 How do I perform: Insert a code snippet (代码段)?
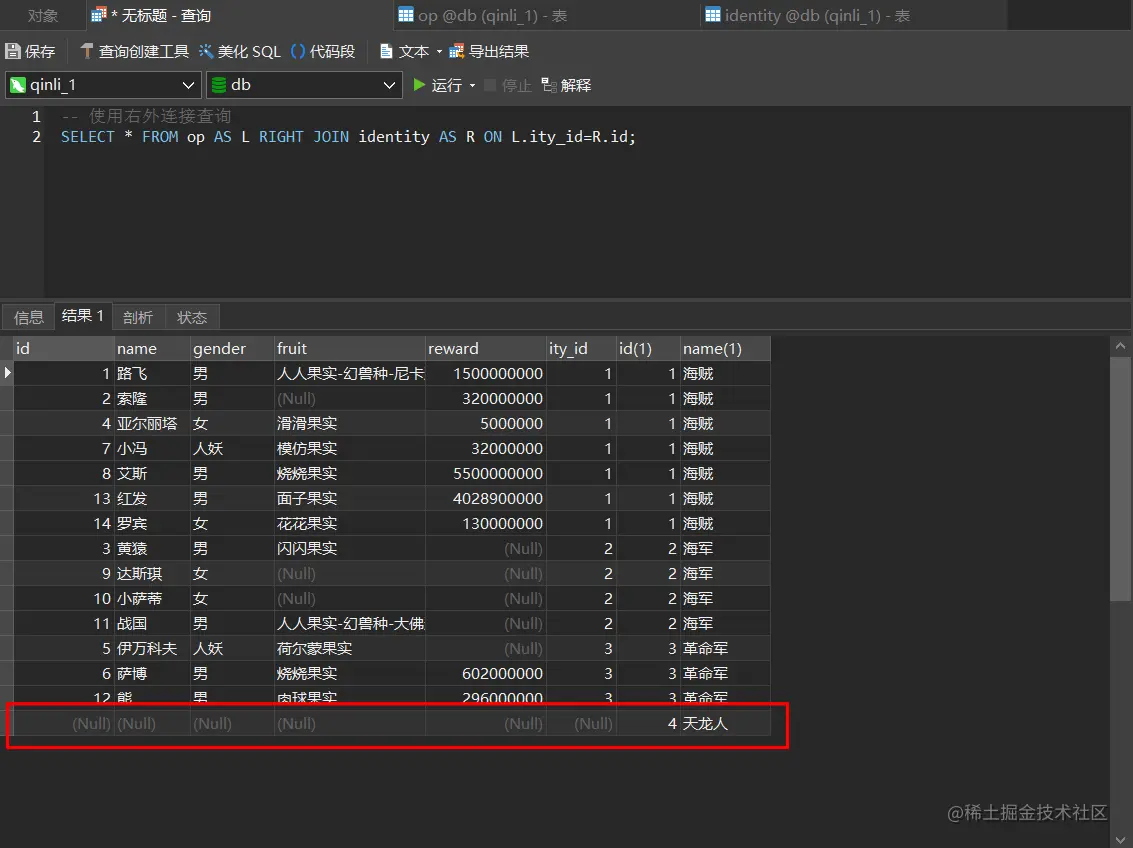[x=323, y=51]
